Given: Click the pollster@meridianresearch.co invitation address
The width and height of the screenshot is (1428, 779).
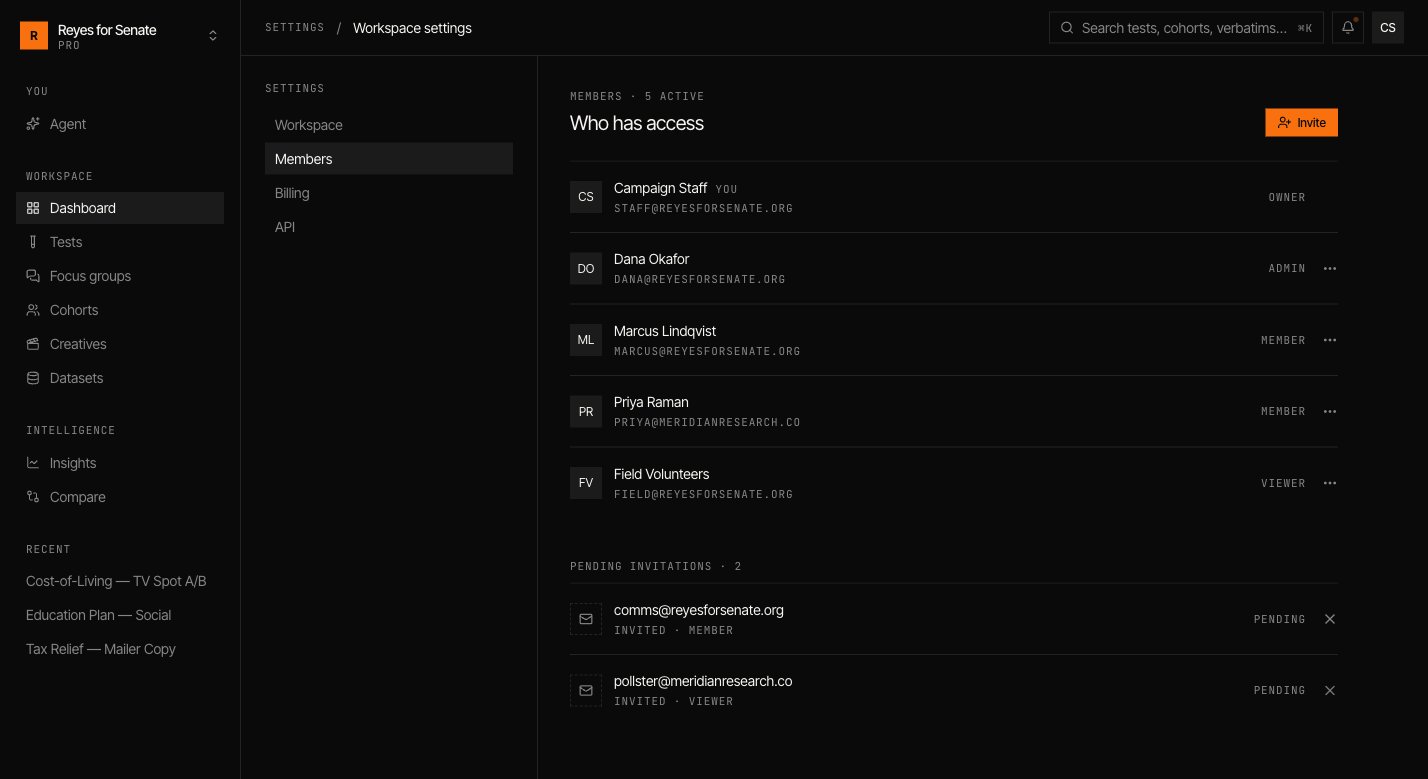Looking at the screenshot, I should click(703, 681).
